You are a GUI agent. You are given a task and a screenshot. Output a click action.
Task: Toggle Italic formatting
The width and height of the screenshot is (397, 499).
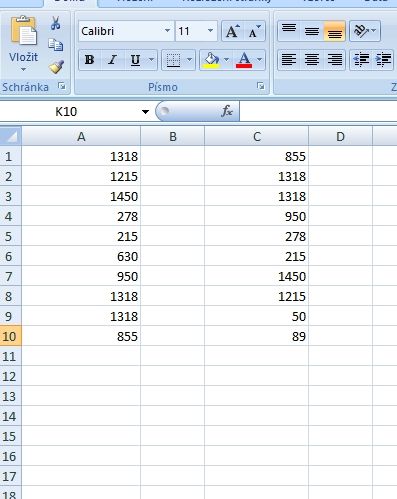[x=112, y=60]
